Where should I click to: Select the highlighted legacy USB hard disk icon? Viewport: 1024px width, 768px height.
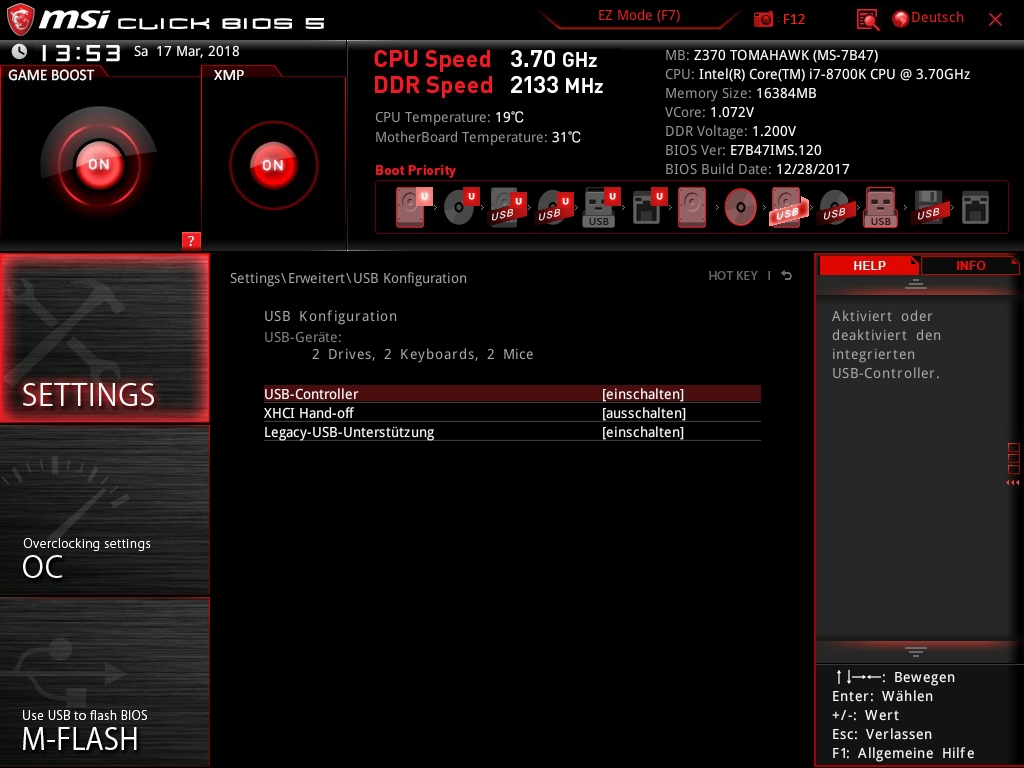coord(788,207)
